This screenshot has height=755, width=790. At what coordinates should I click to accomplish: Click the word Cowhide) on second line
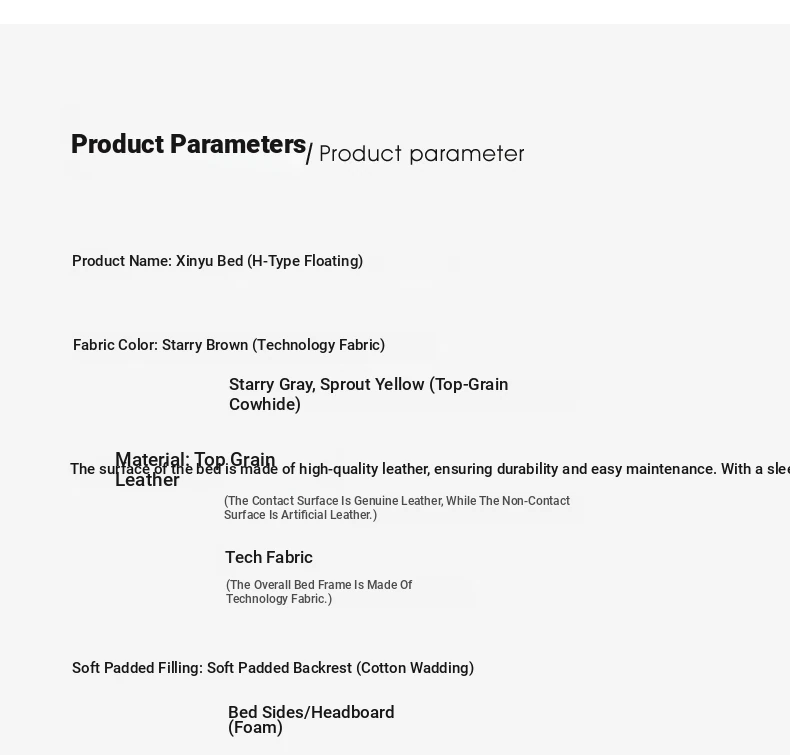pyautogui.click(x=265, y=404)
